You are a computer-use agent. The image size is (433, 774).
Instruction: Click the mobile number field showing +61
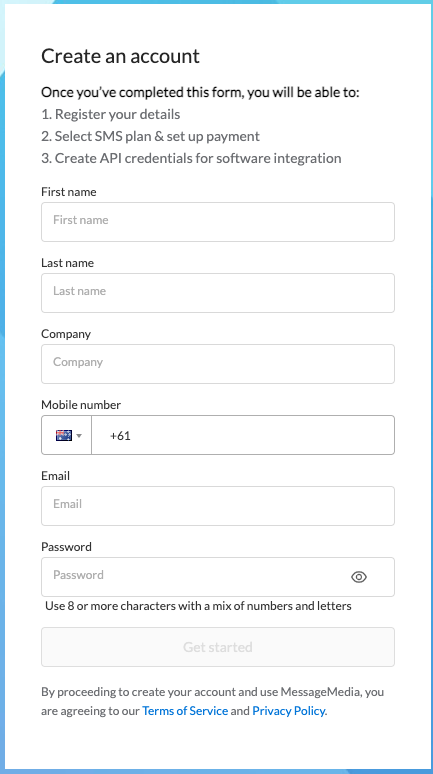pos(243,435)
